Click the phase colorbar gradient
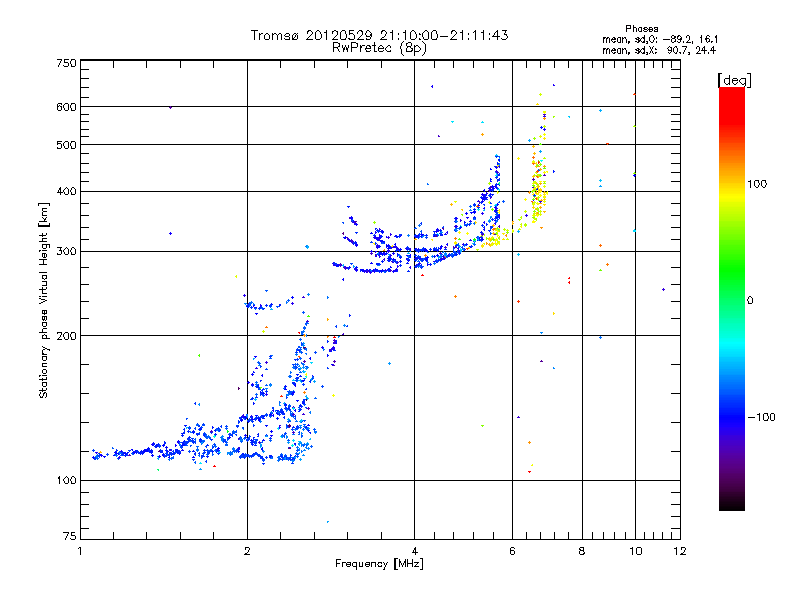 [732, 298]
